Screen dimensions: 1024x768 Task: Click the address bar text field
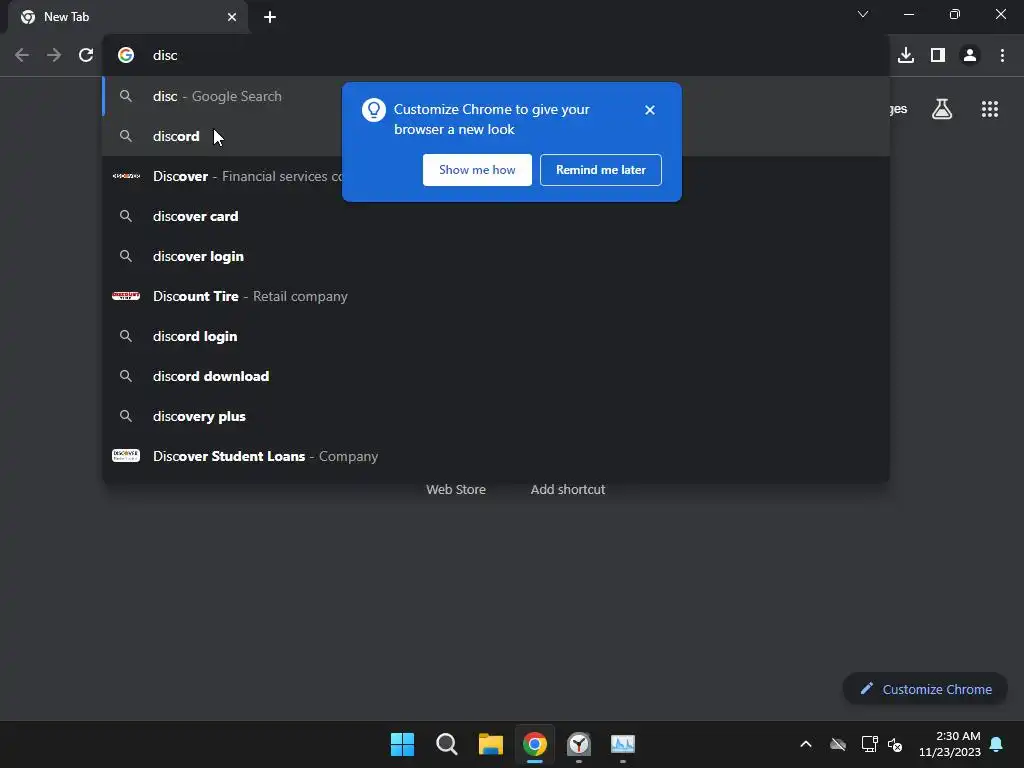click(496, 55)
